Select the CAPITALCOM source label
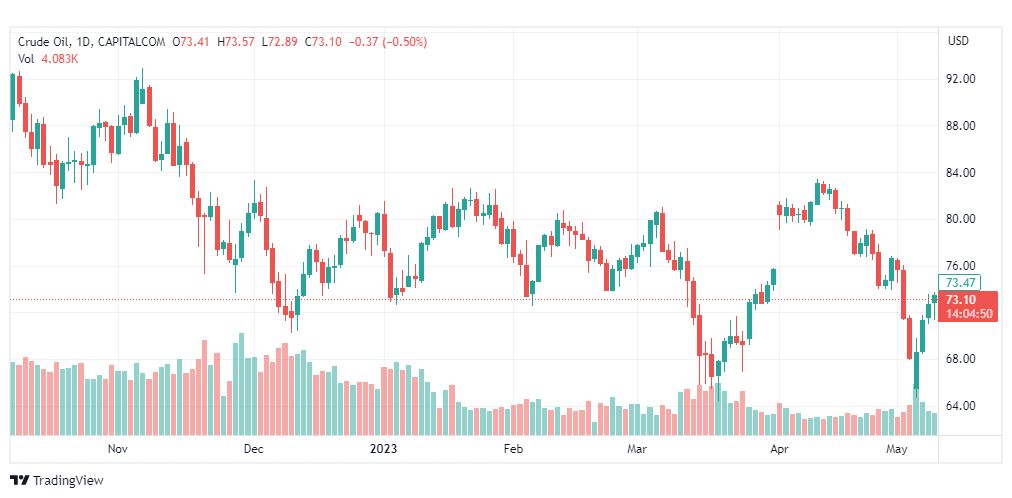The image size is (1012, 498). [131, 42]
